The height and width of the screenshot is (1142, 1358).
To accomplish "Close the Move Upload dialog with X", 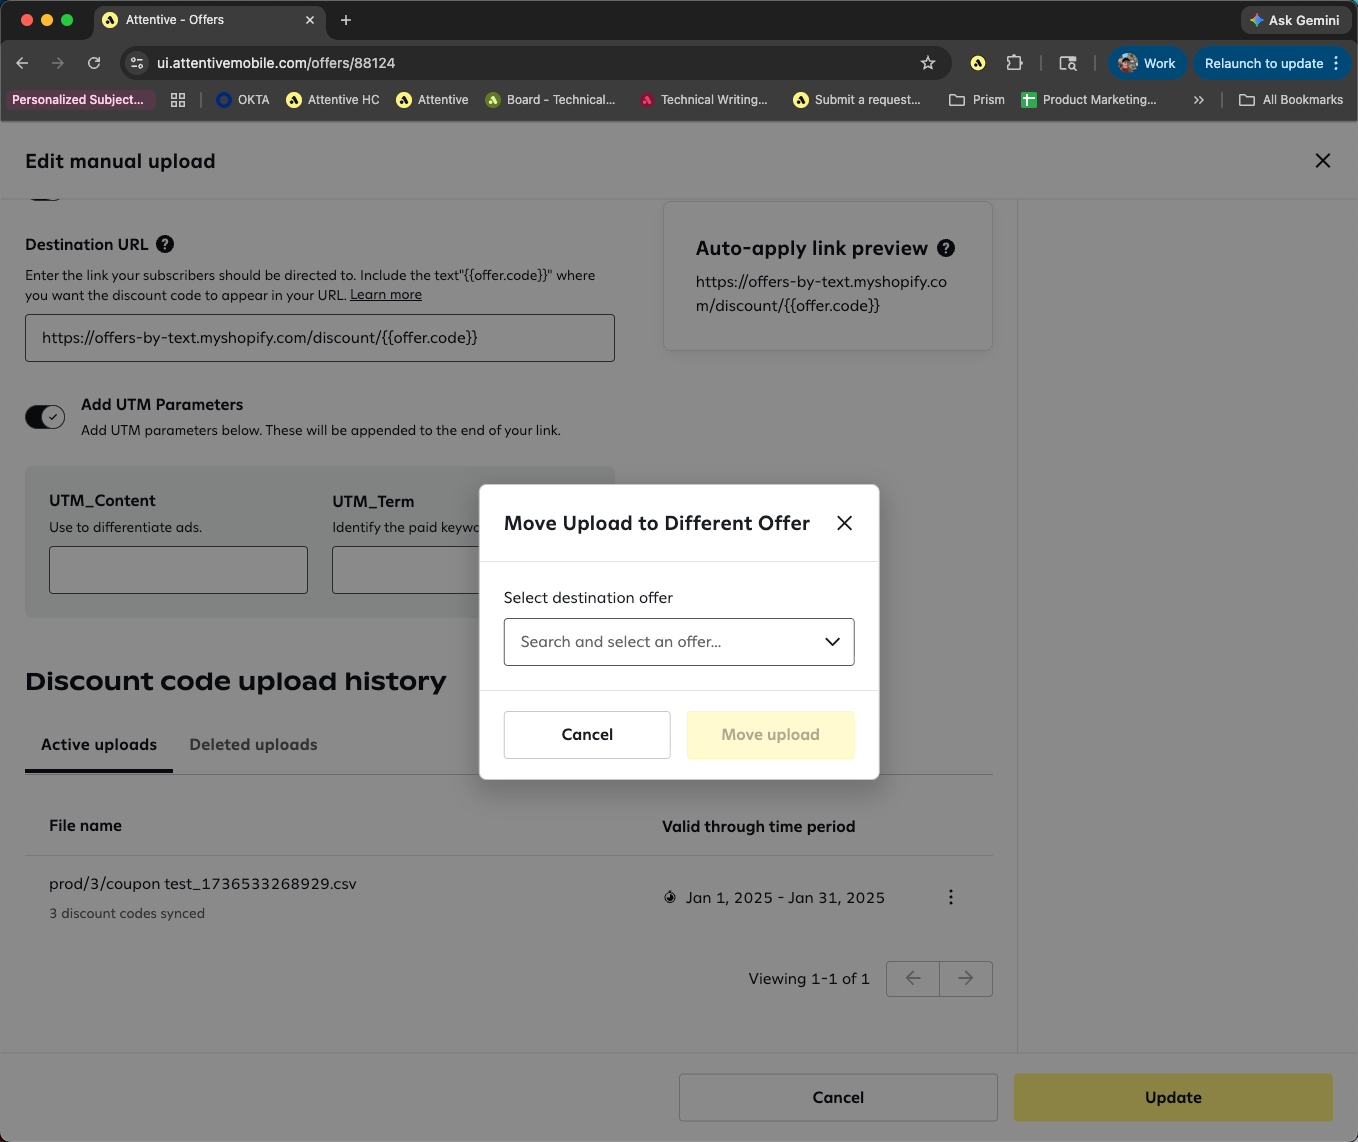I will (x=844, y=523).
